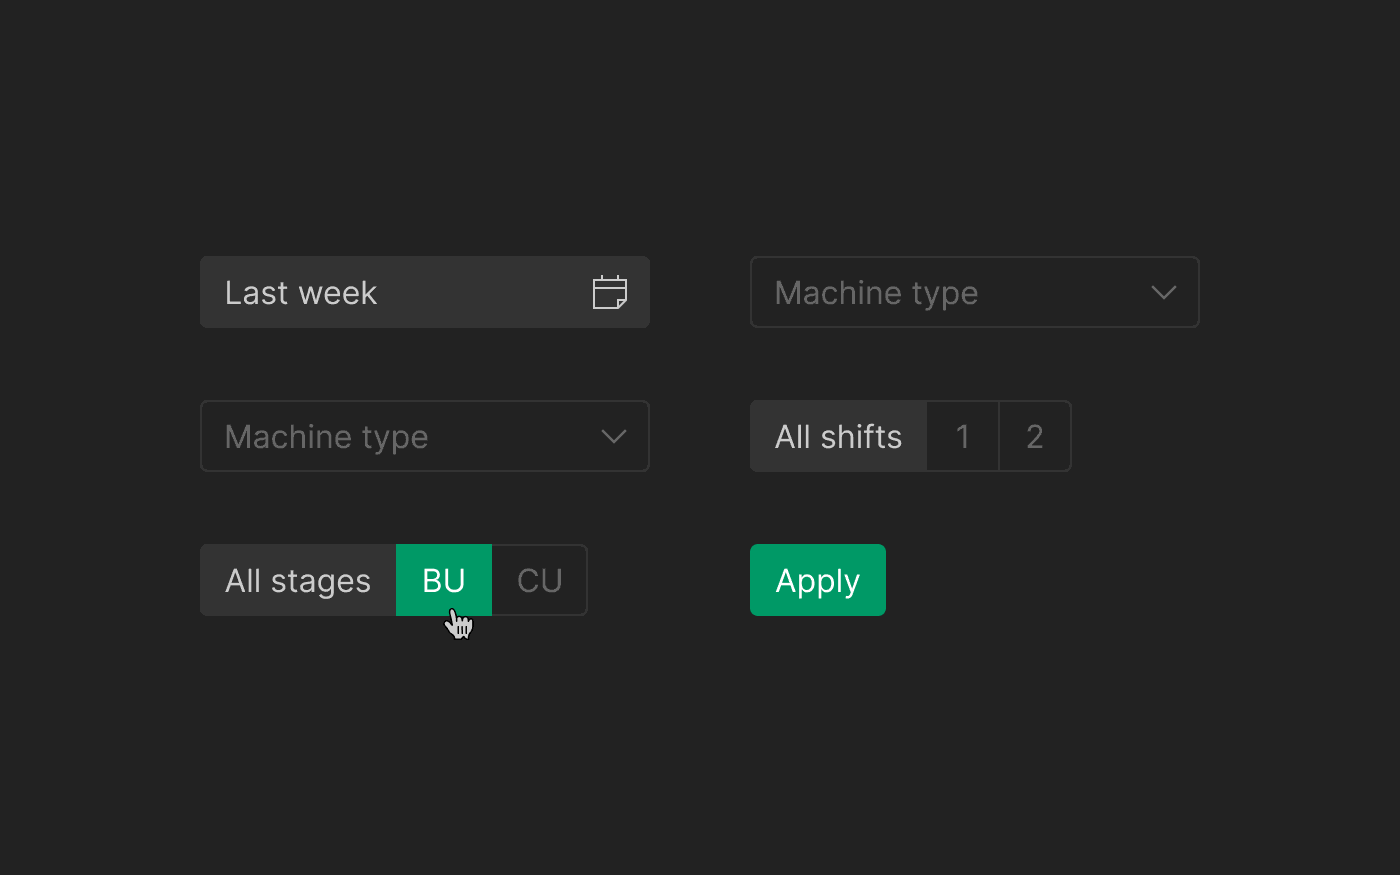
Task: Click the calendar icon in the date field
Action: coord(609,292)
